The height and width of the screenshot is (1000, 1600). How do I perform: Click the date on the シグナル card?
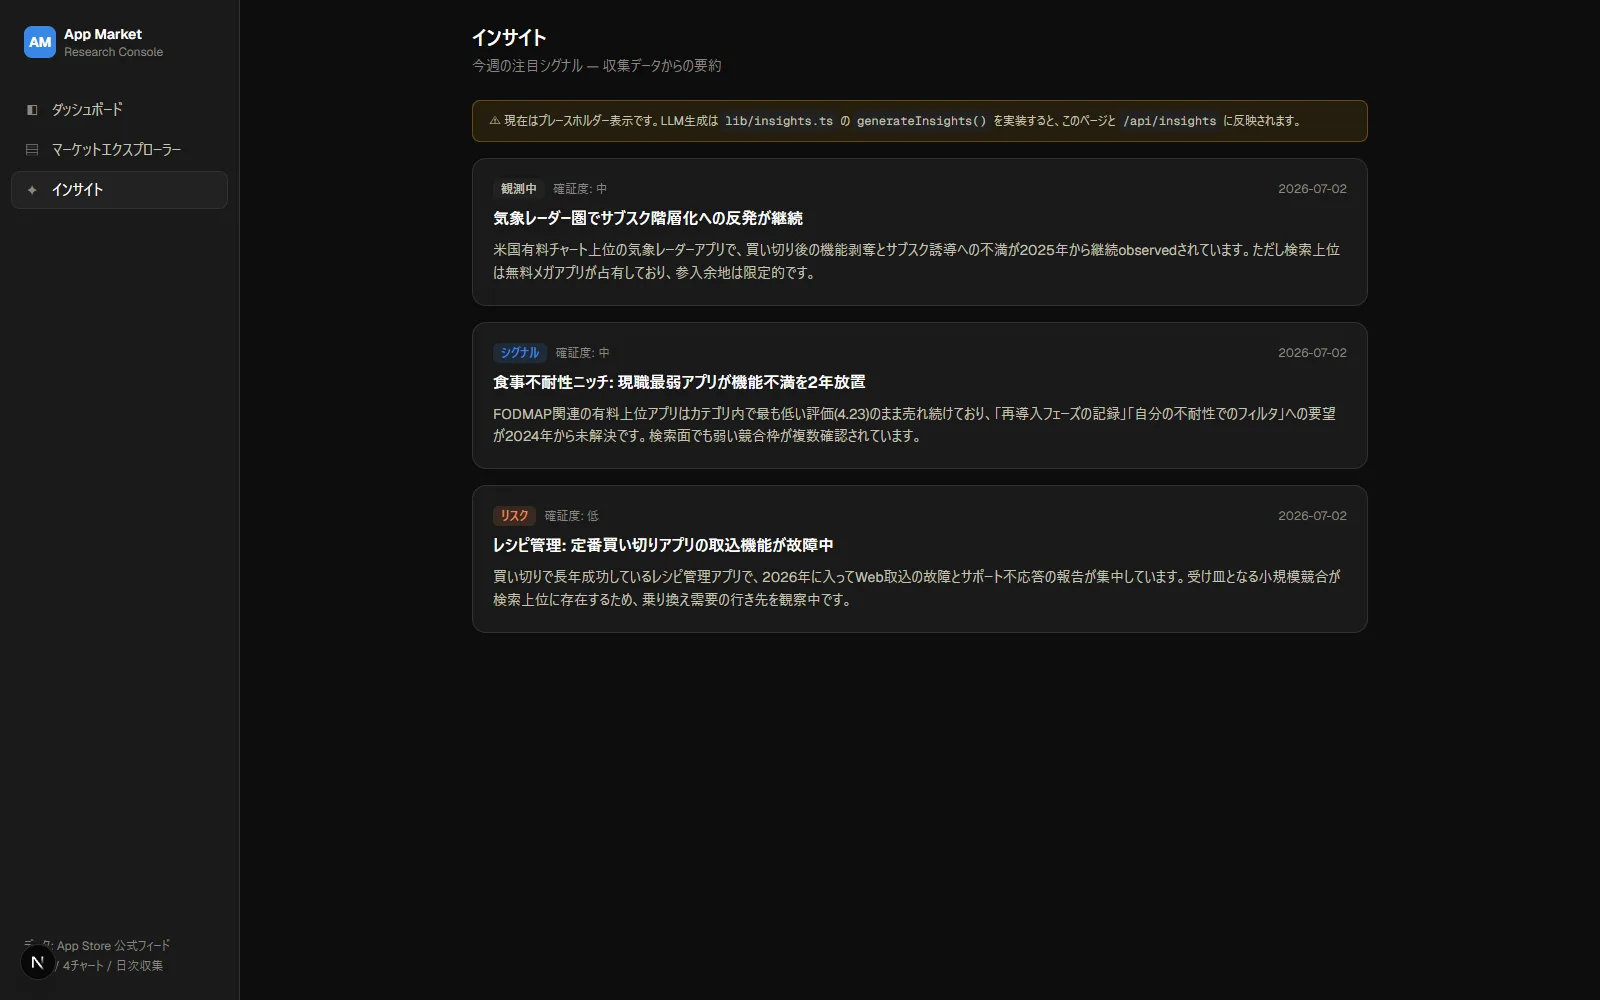coord(1312,353)
